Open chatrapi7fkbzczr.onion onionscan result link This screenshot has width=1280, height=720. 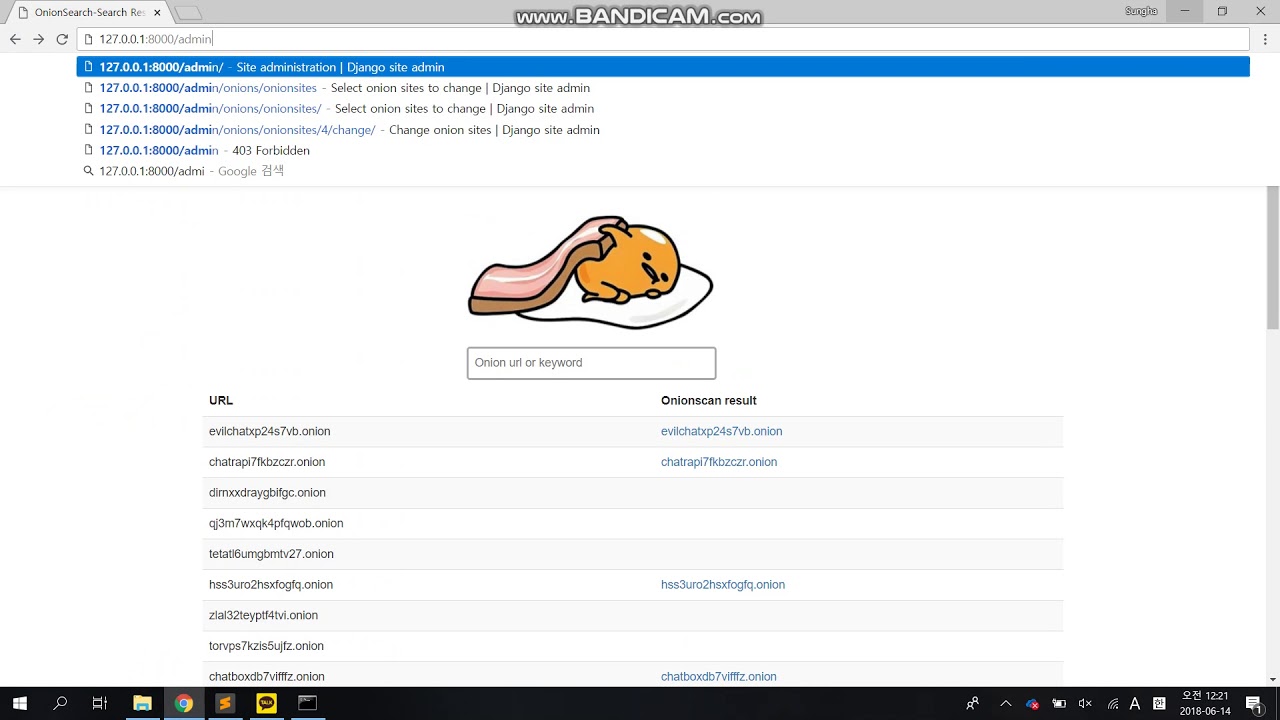(x=719, y=462)
